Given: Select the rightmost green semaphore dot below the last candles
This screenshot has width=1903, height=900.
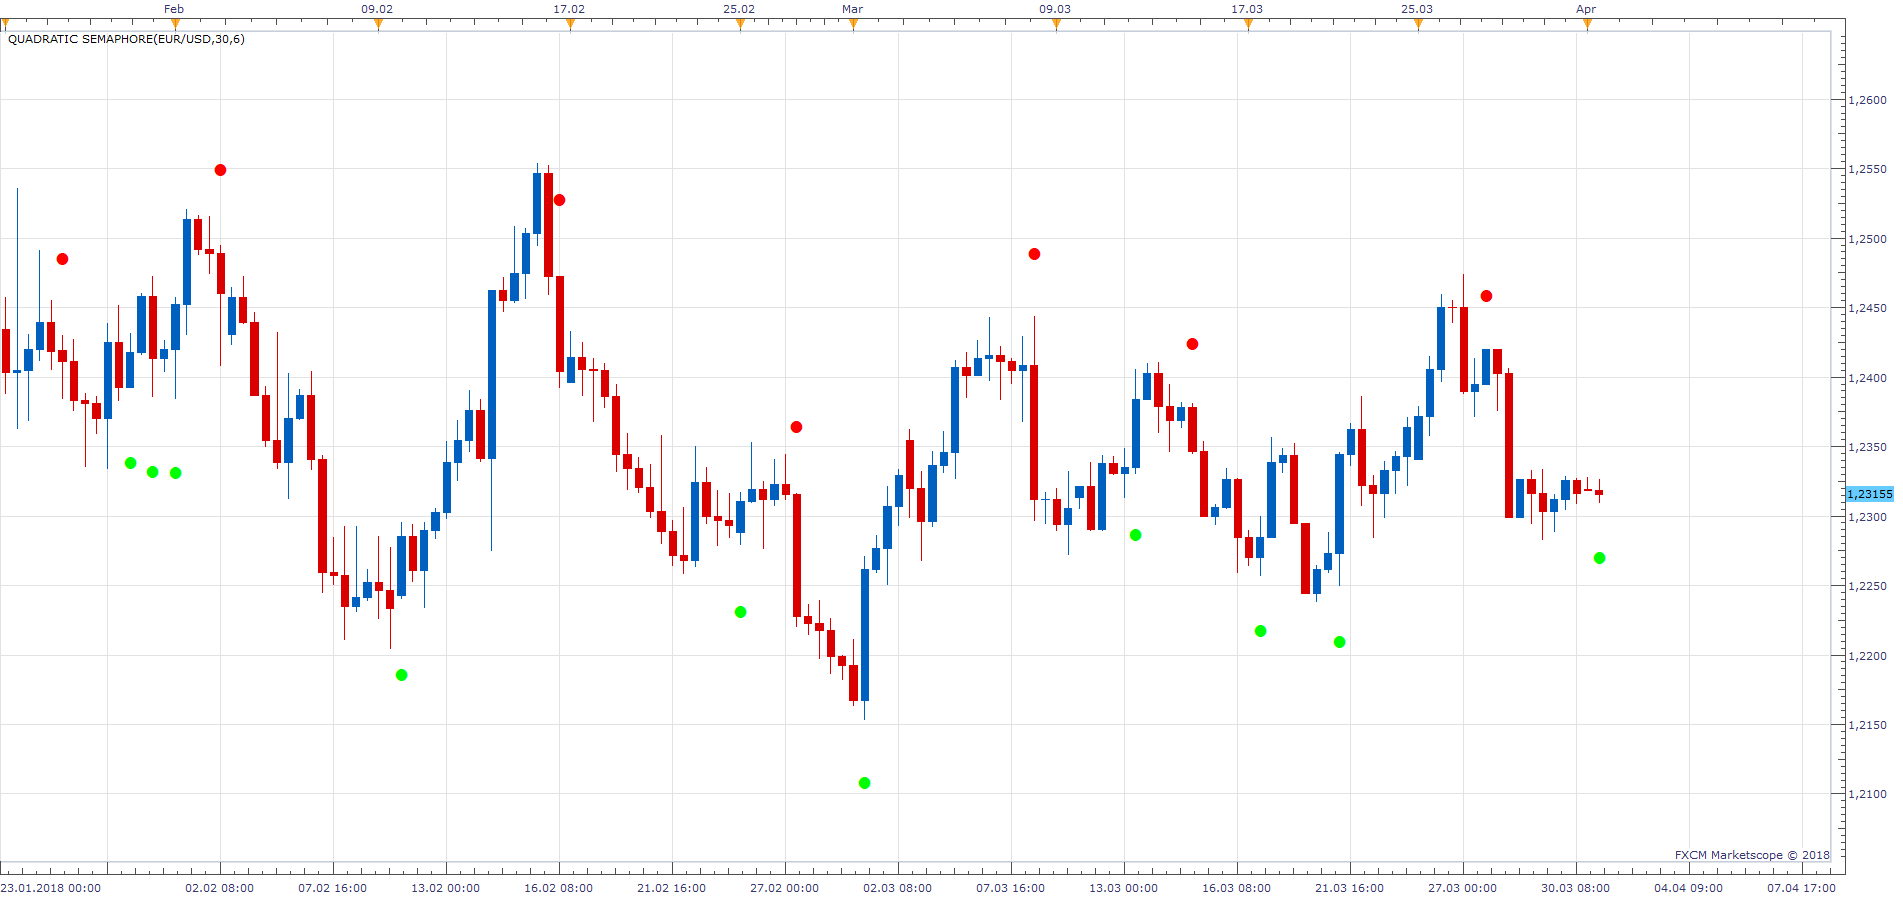Looking at the screenshot, I should (x=1600, y=558).
